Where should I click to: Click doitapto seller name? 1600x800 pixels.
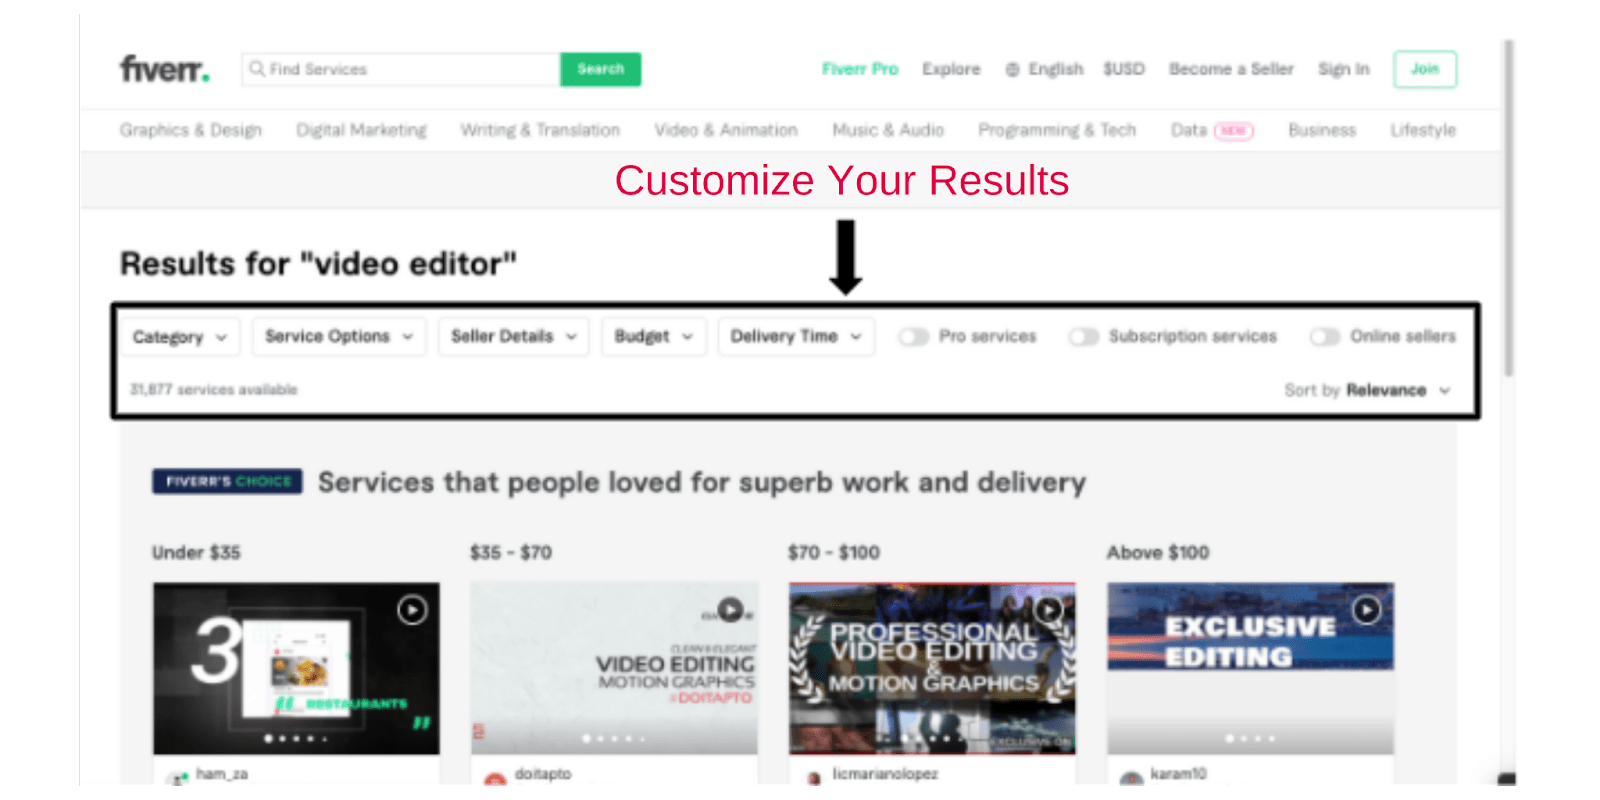543,774
